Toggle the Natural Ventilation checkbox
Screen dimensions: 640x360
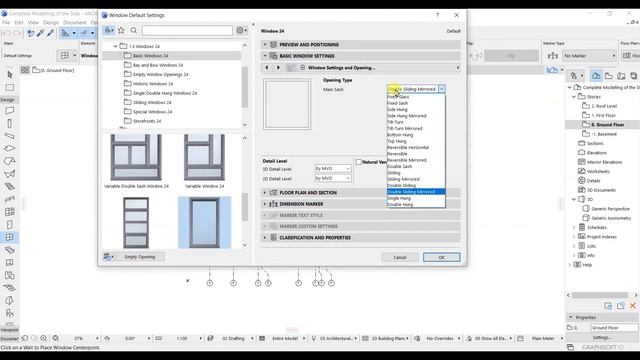(x=359, y=162)
